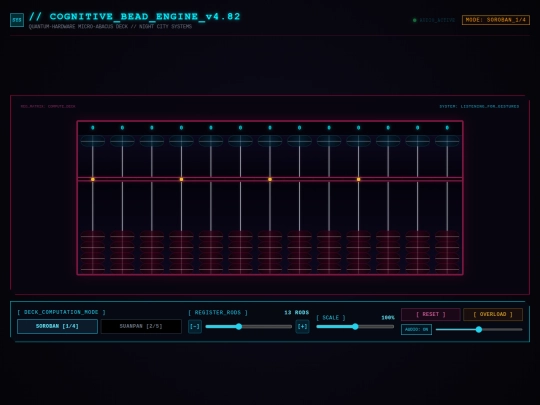
Task: Push heaven bead on eleventh rod from left
Action: pos(388,141)
